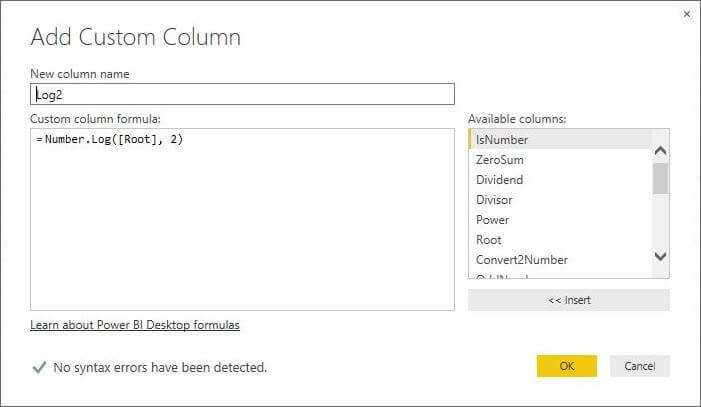Screen dimensions: 701x407
Task: Choose the Root column entry
Action: tap(489, 240)
